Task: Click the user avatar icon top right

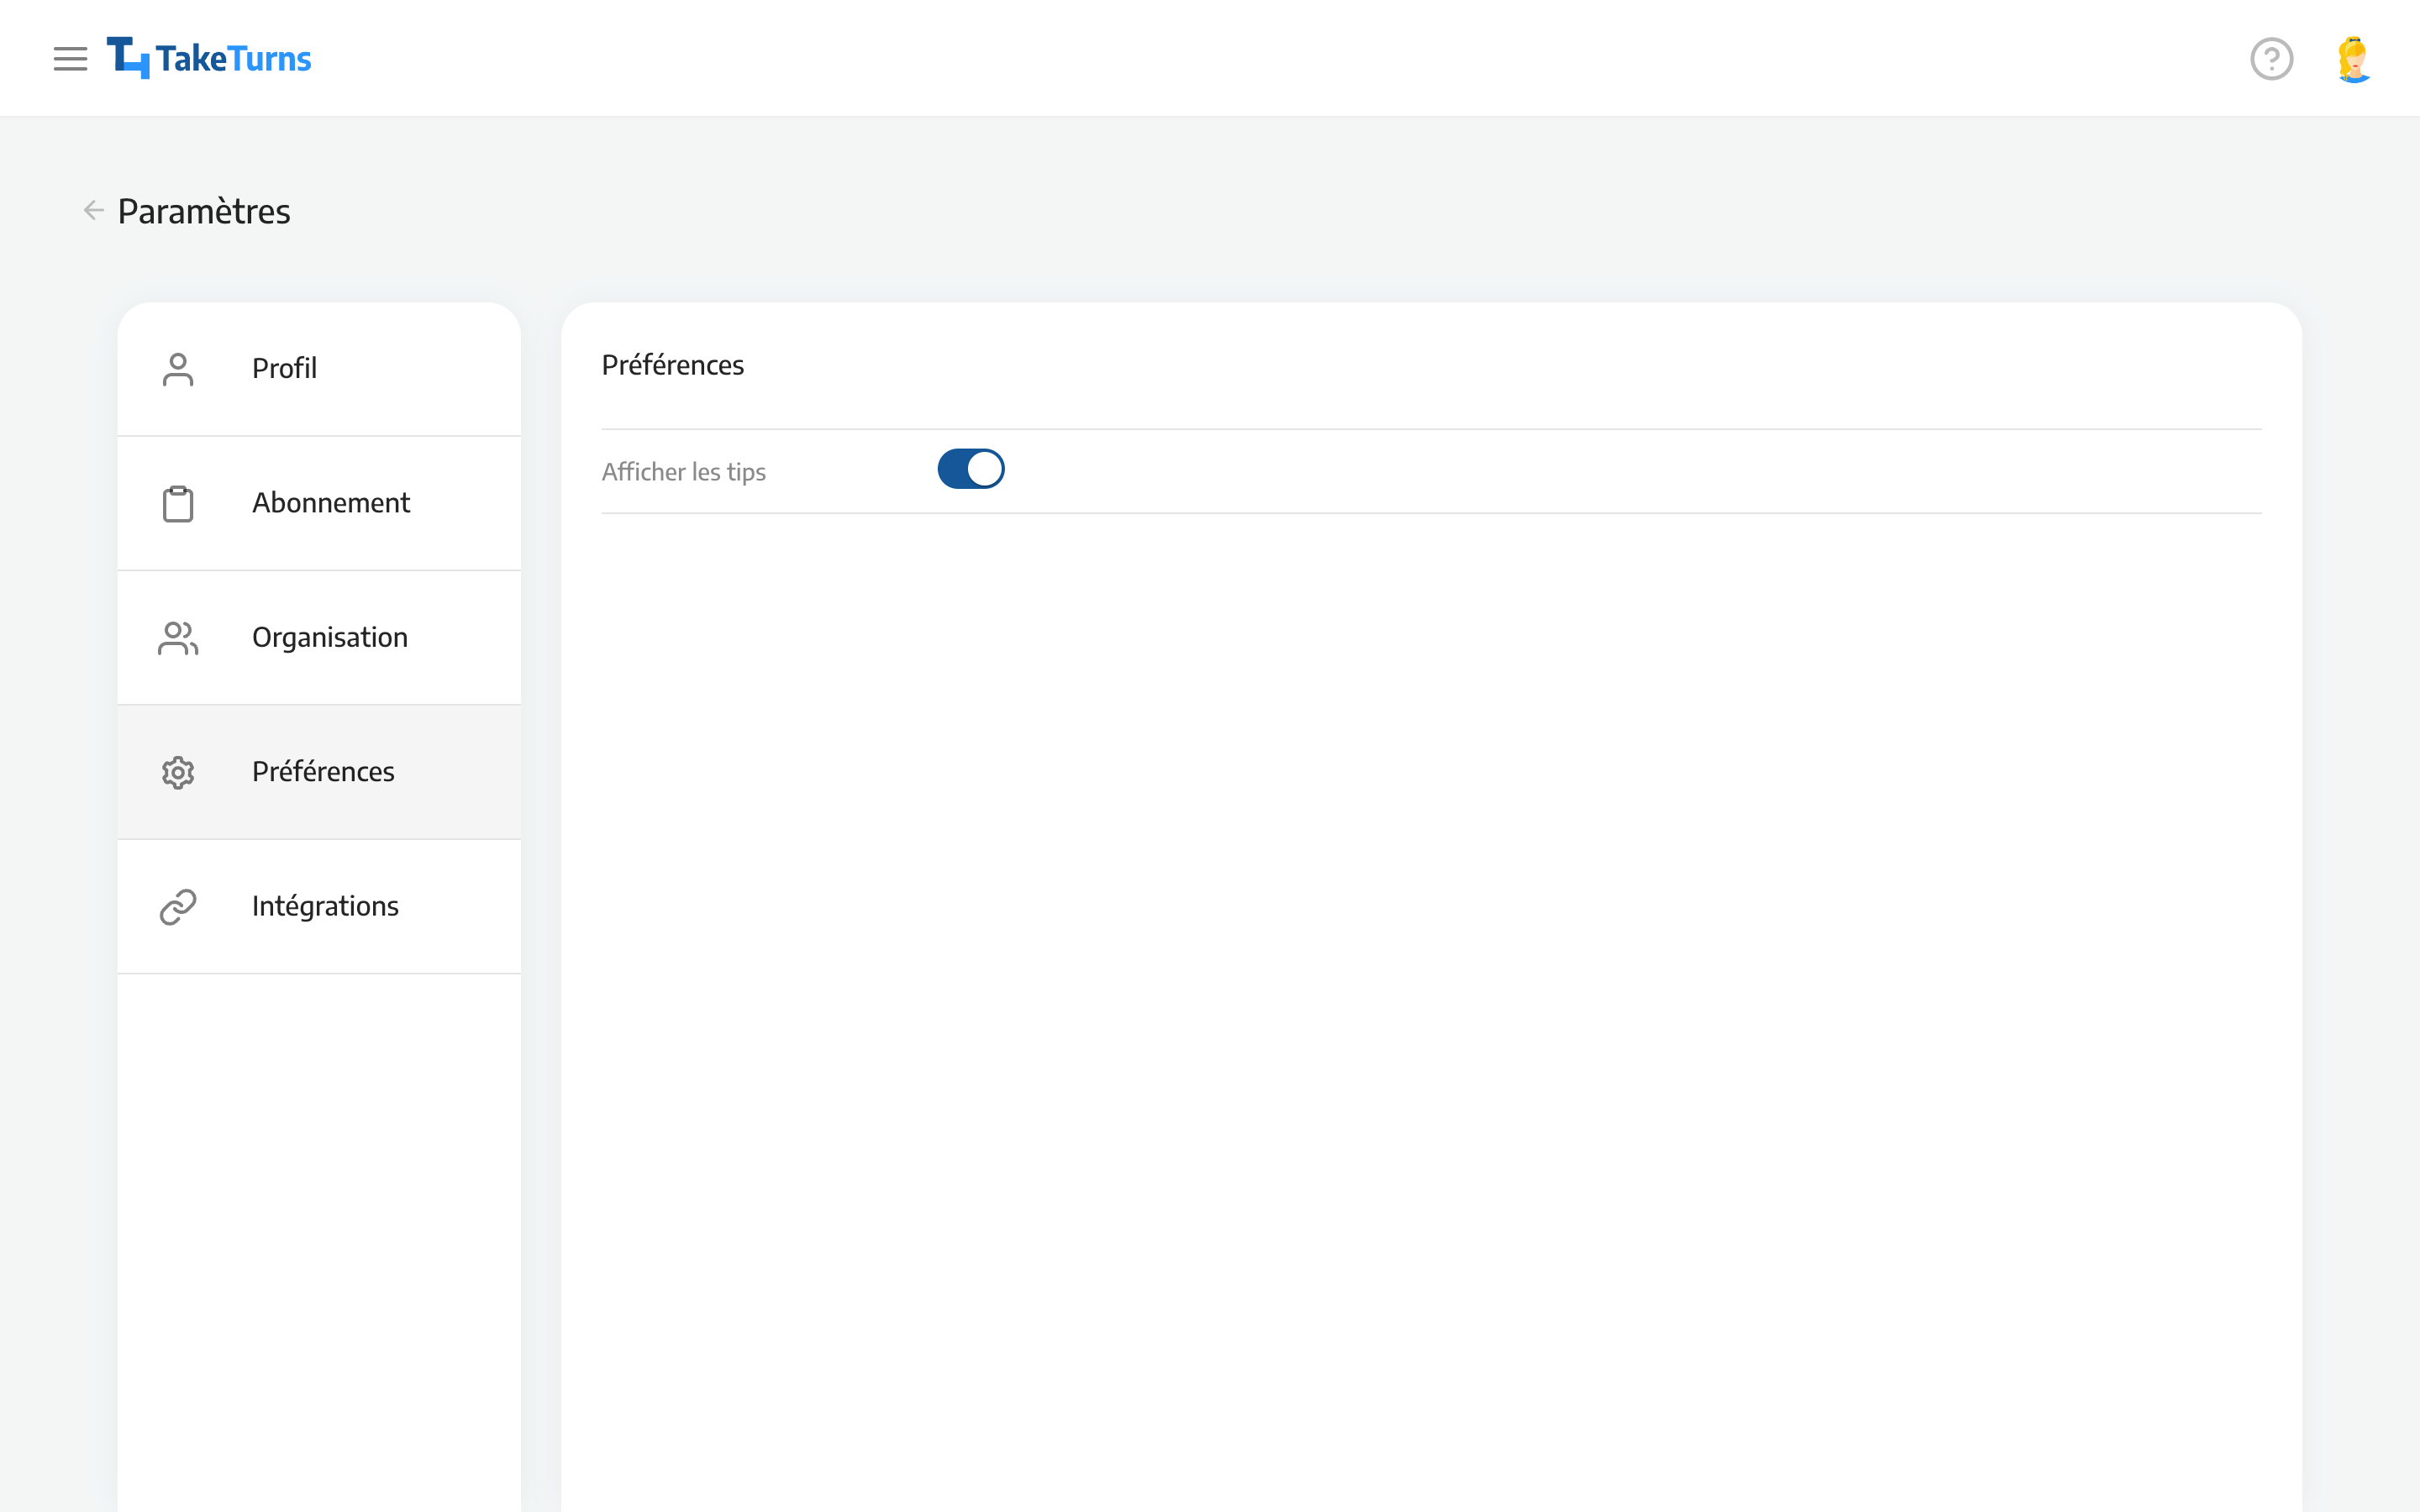Action: (2354, 57)
